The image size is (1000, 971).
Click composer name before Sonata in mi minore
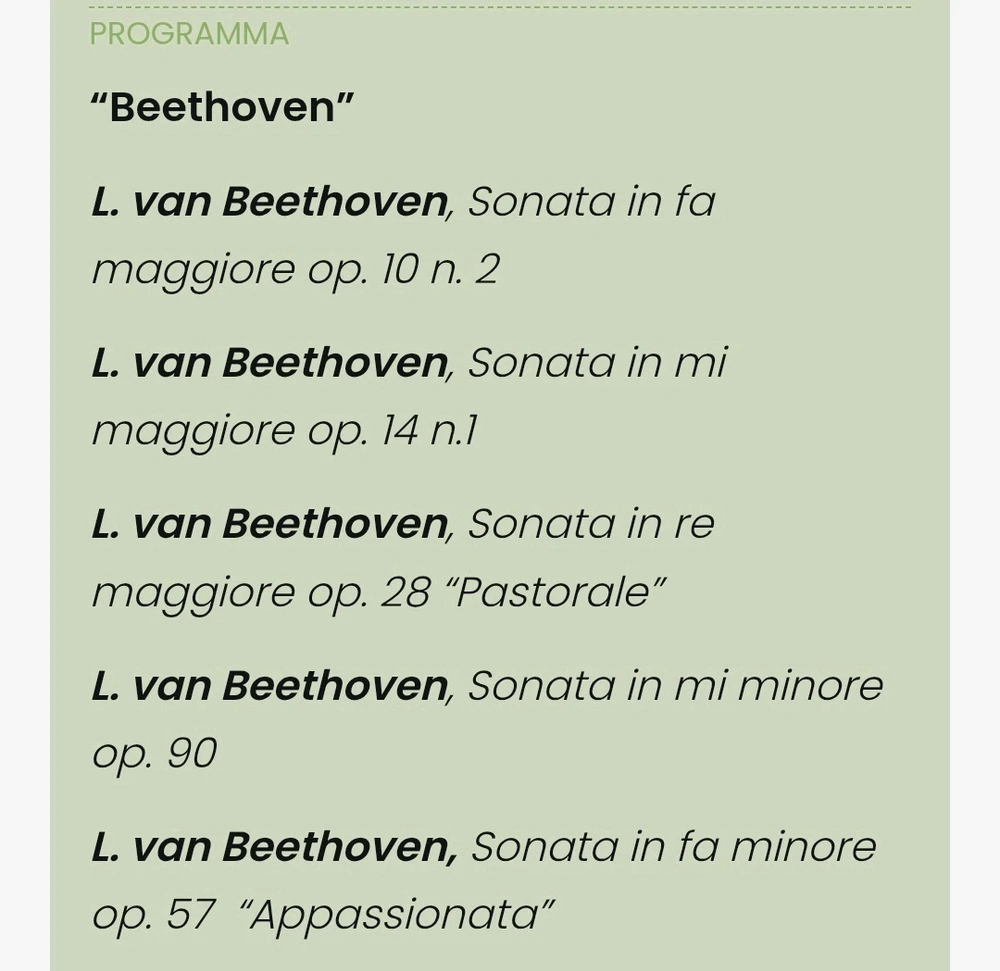click(x=269, y=686)
